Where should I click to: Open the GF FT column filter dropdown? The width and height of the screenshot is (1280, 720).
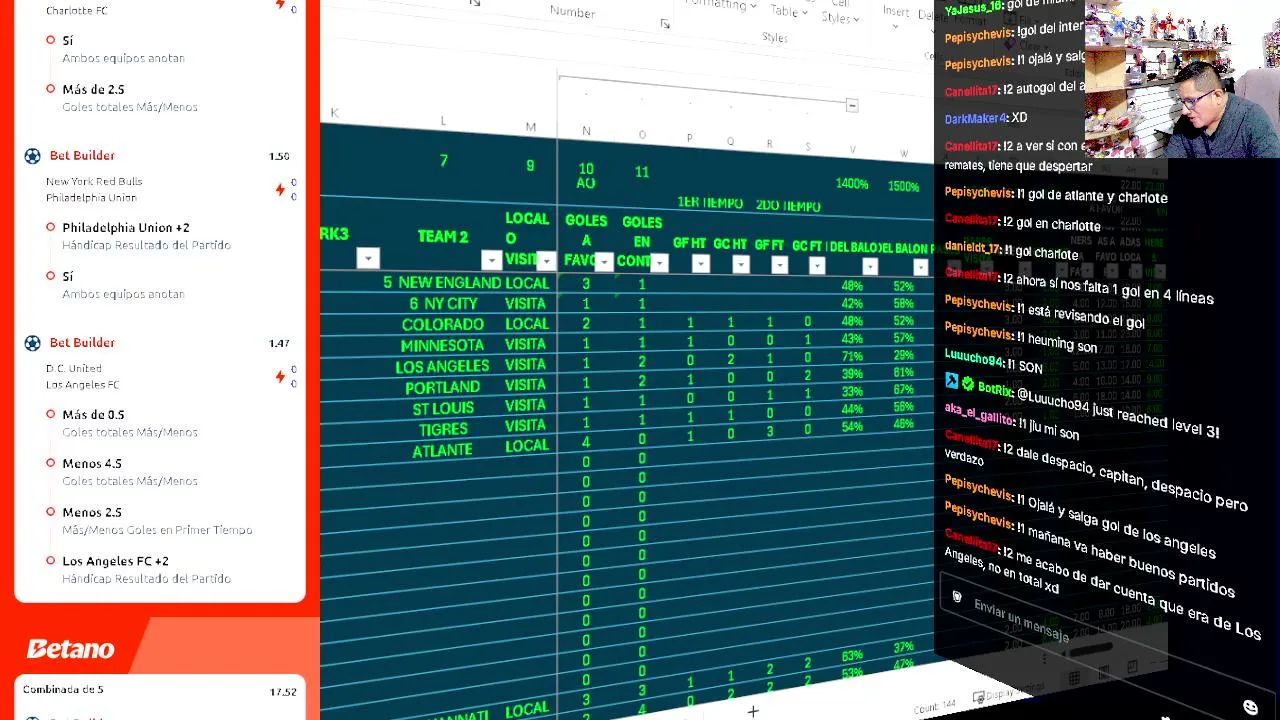[x=779, y=265]
